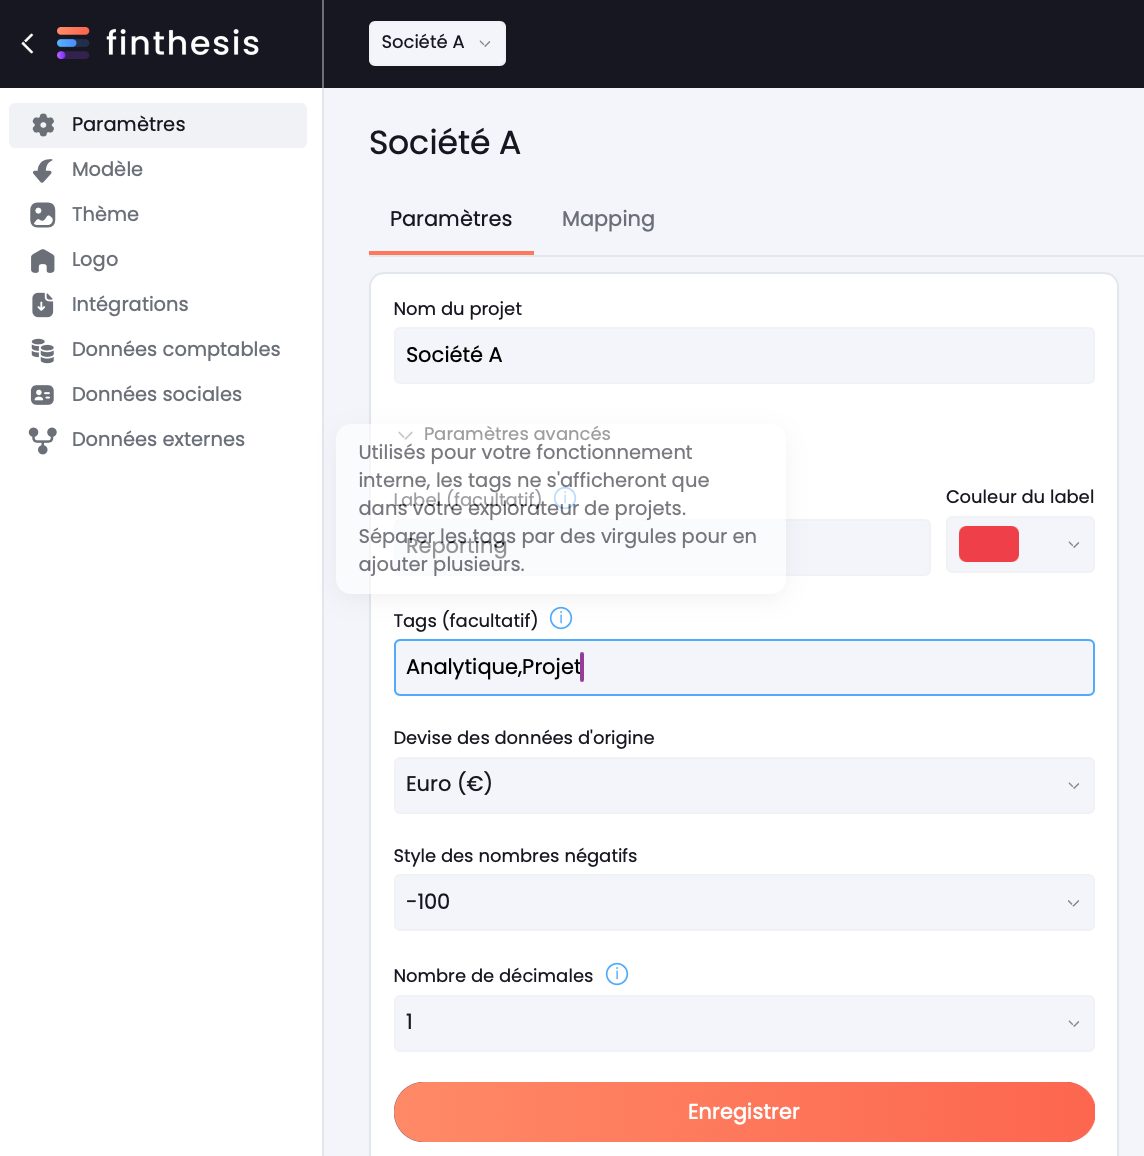Expand the Devise des données d'origine dropdown
The height and width of the screenshot is (1156, 1144).
click(x=744, y=785)
